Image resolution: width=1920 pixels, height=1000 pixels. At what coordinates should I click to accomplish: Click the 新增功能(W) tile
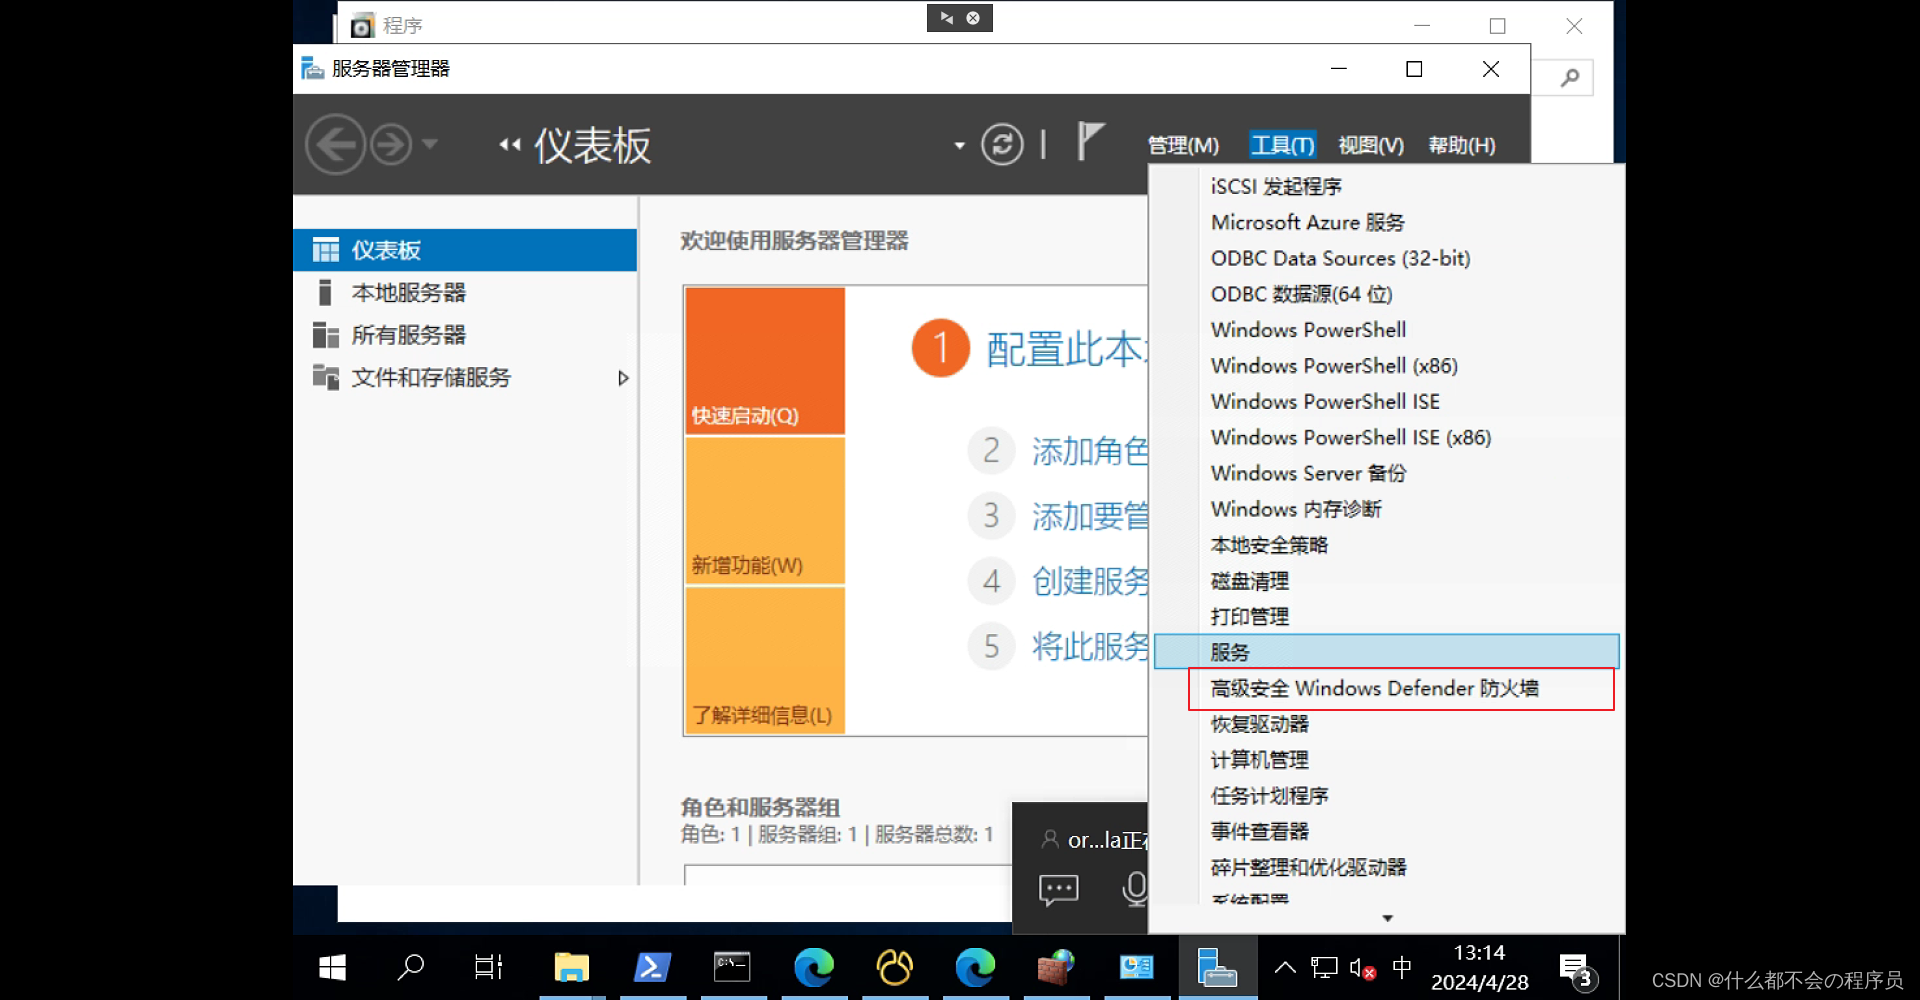pyautogui.click(x=765, y=510)
